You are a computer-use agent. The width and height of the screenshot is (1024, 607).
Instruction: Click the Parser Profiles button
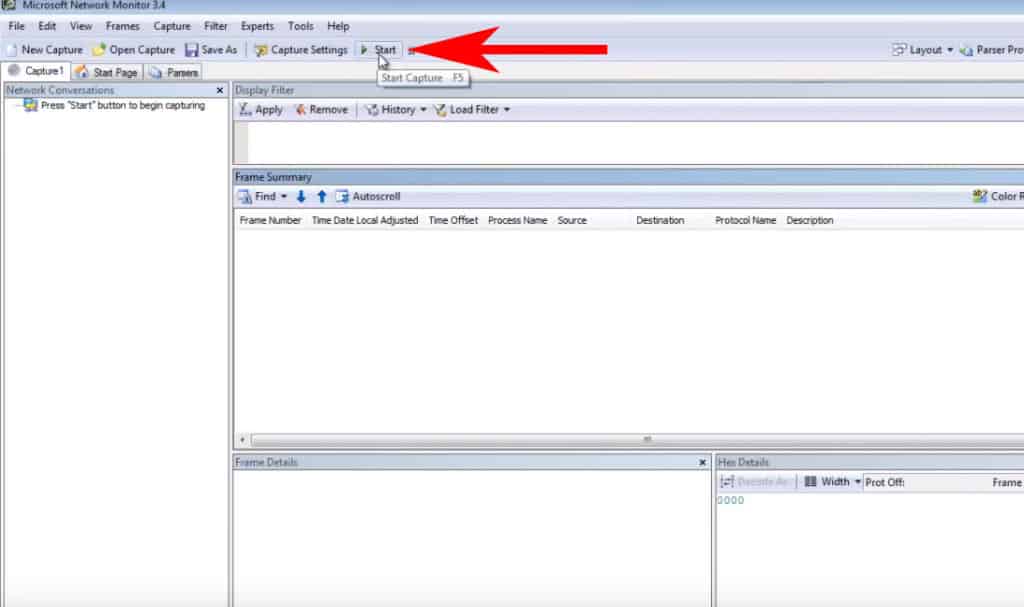(991, 50)
